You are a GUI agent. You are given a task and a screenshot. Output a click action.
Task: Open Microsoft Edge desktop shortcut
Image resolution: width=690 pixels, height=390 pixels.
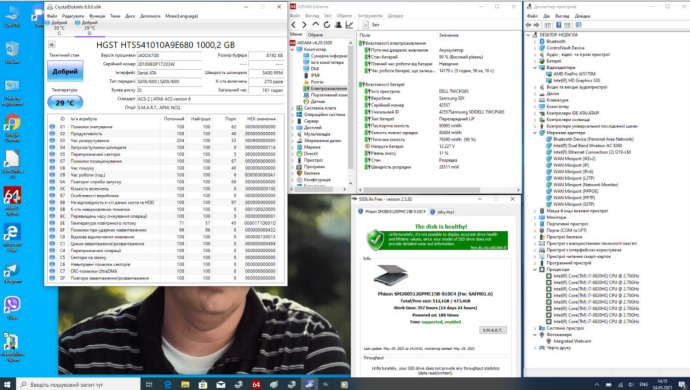[12, 237]
